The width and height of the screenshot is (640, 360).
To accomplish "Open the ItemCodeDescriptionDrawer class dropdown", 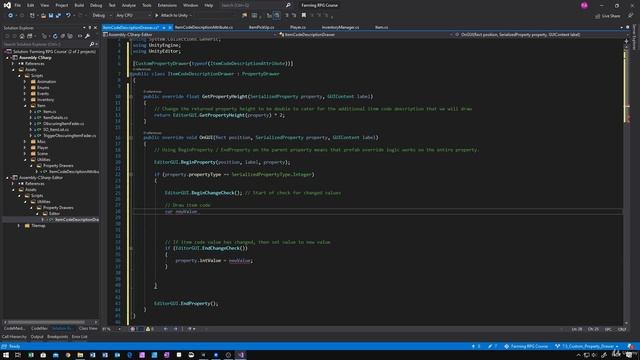I will [366, 35].
